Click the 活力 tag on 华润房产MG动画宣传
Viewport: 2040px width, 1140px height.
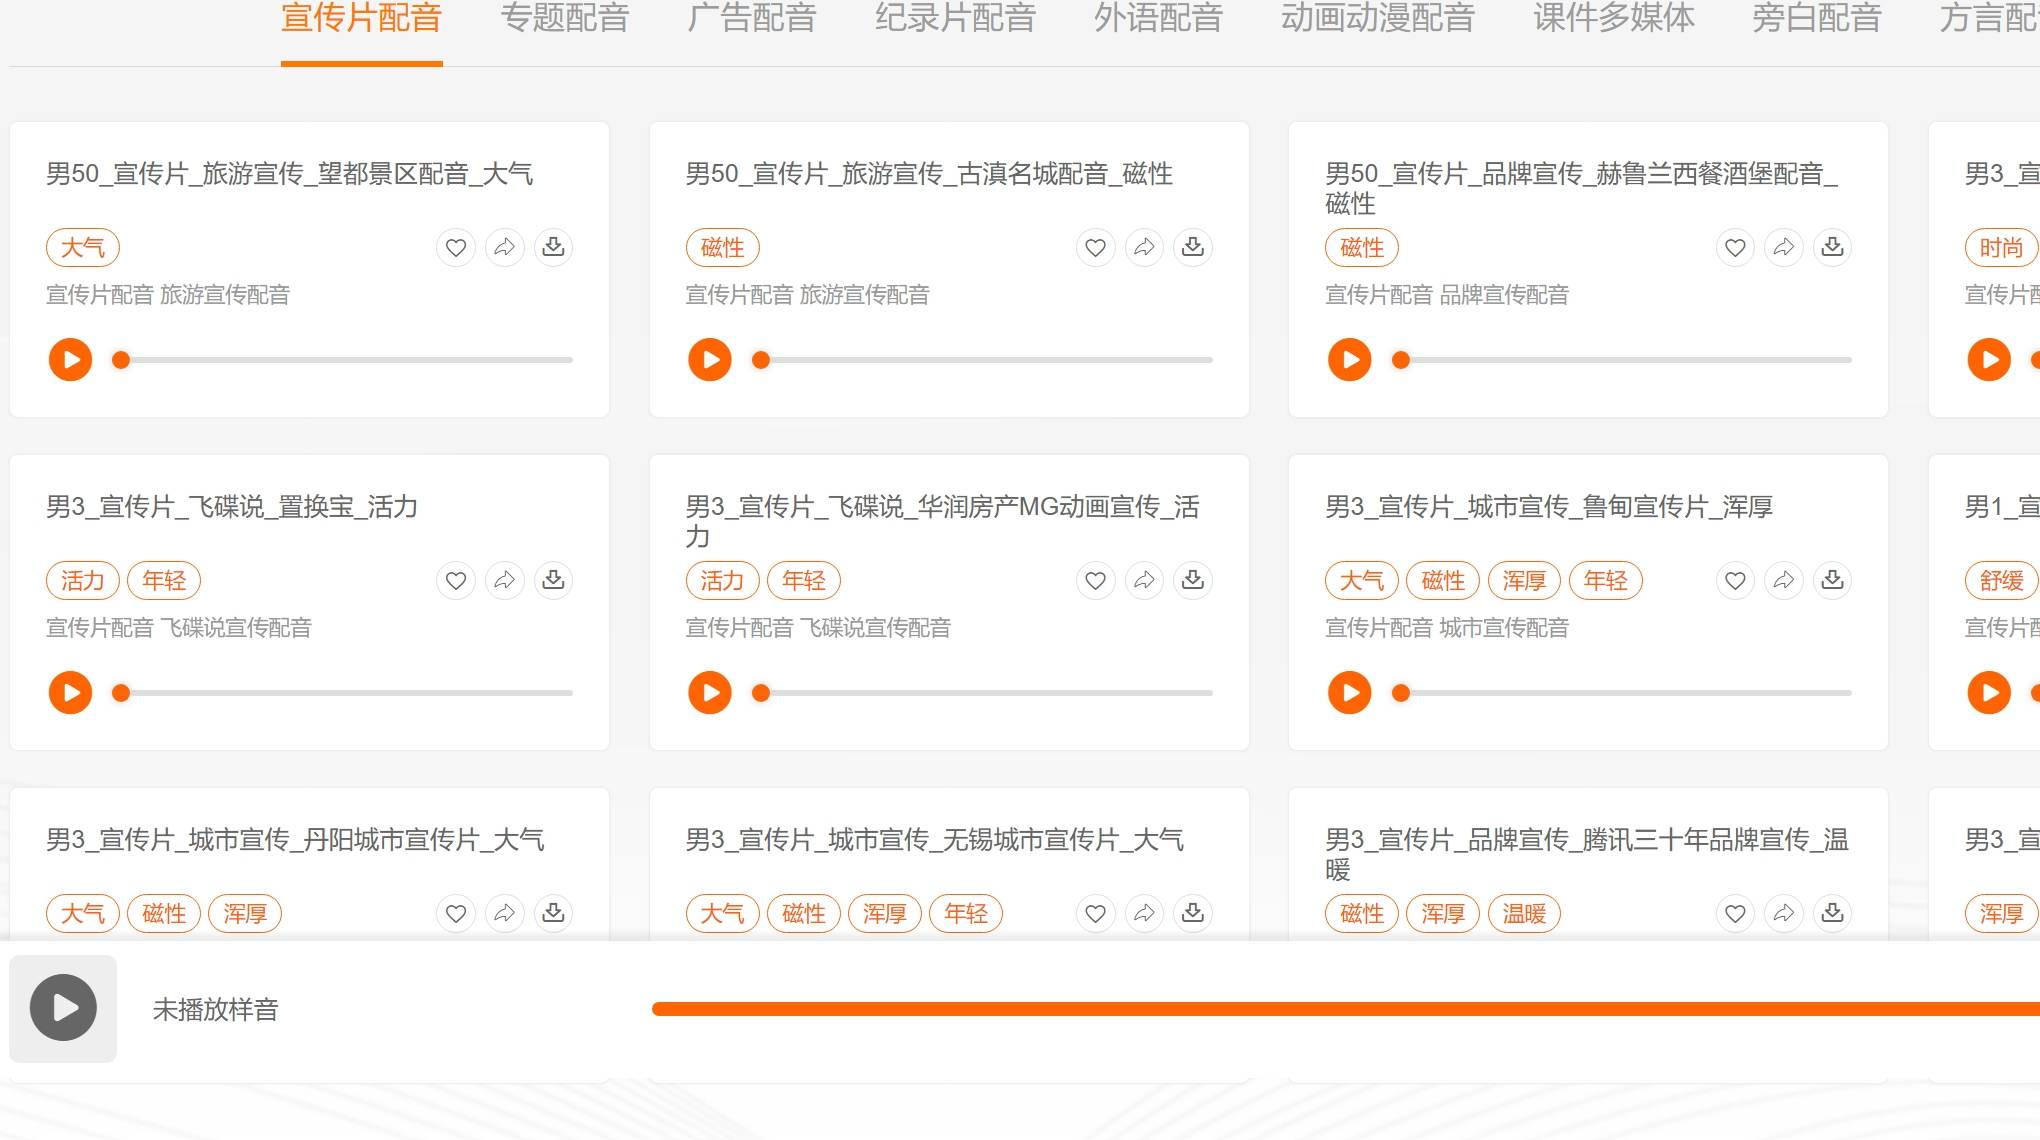(x=723, y=580)
